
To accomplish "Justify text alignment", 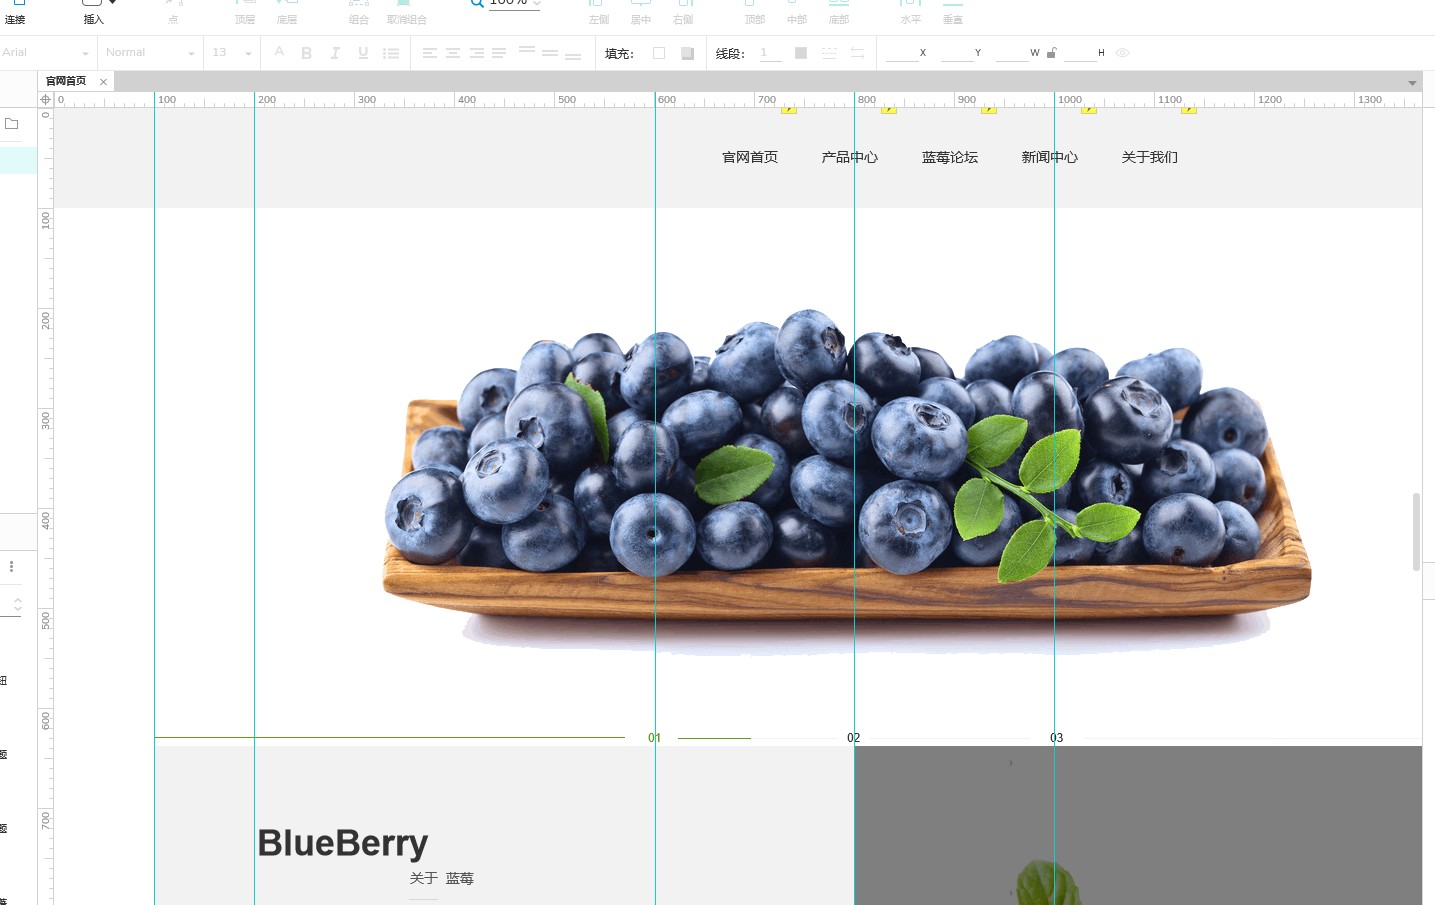I will pyautogui.click(x=499, y=53).
